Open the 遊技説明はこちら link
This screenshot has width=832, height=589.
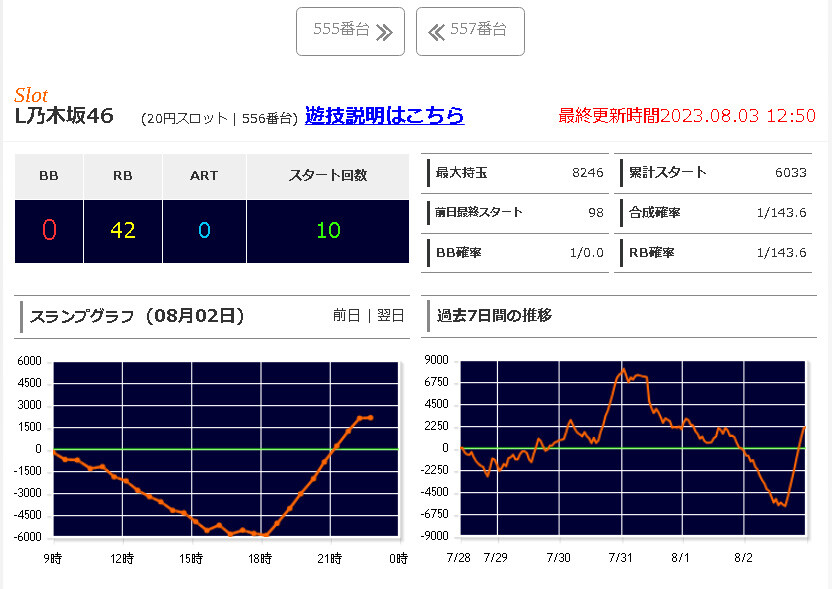coord(384,115)
